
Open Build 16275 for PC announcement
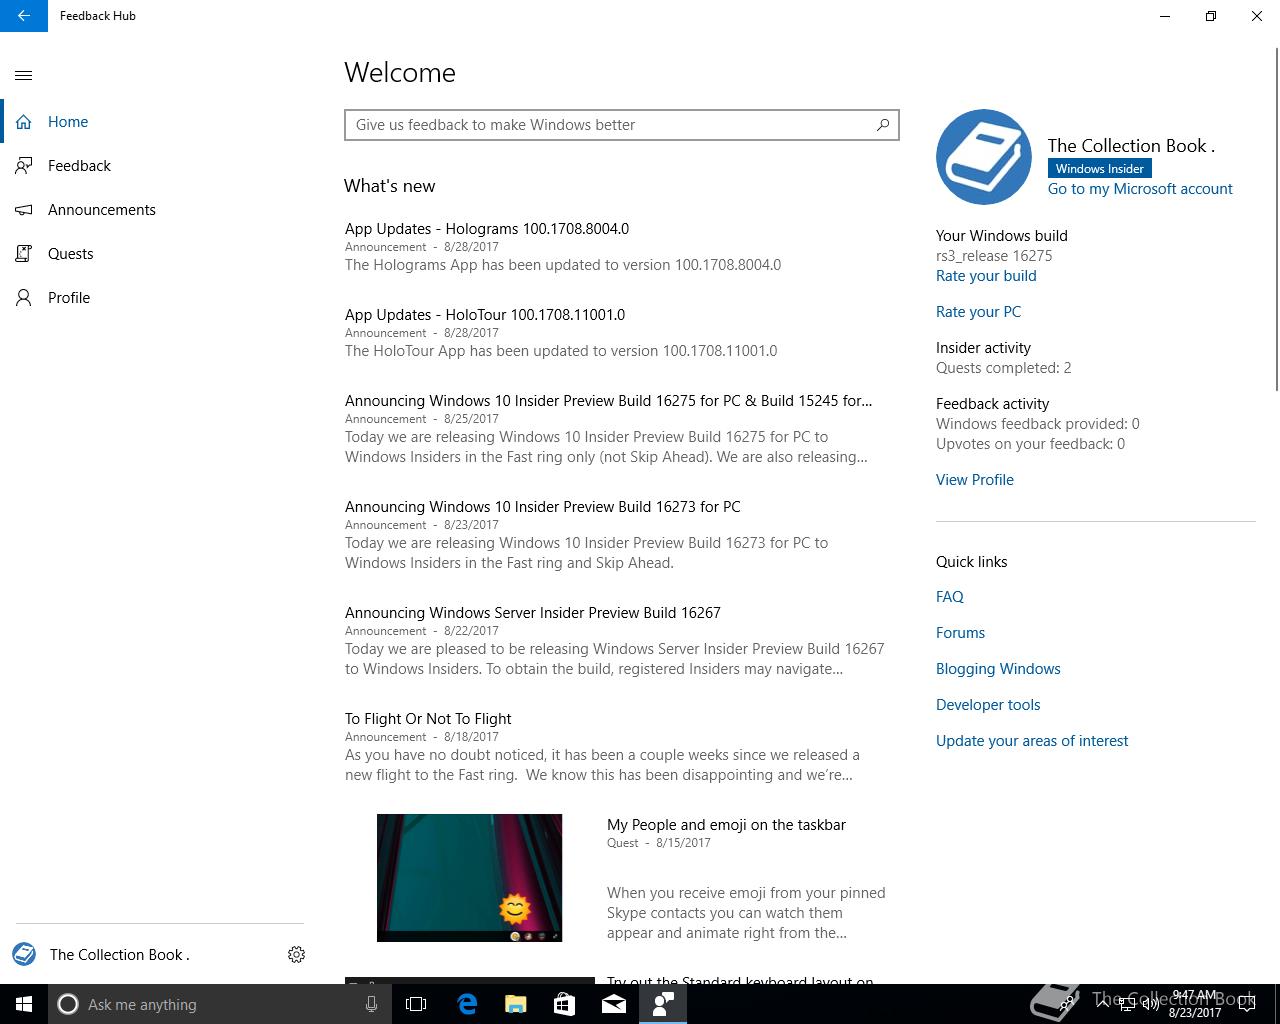click(608, 401)
